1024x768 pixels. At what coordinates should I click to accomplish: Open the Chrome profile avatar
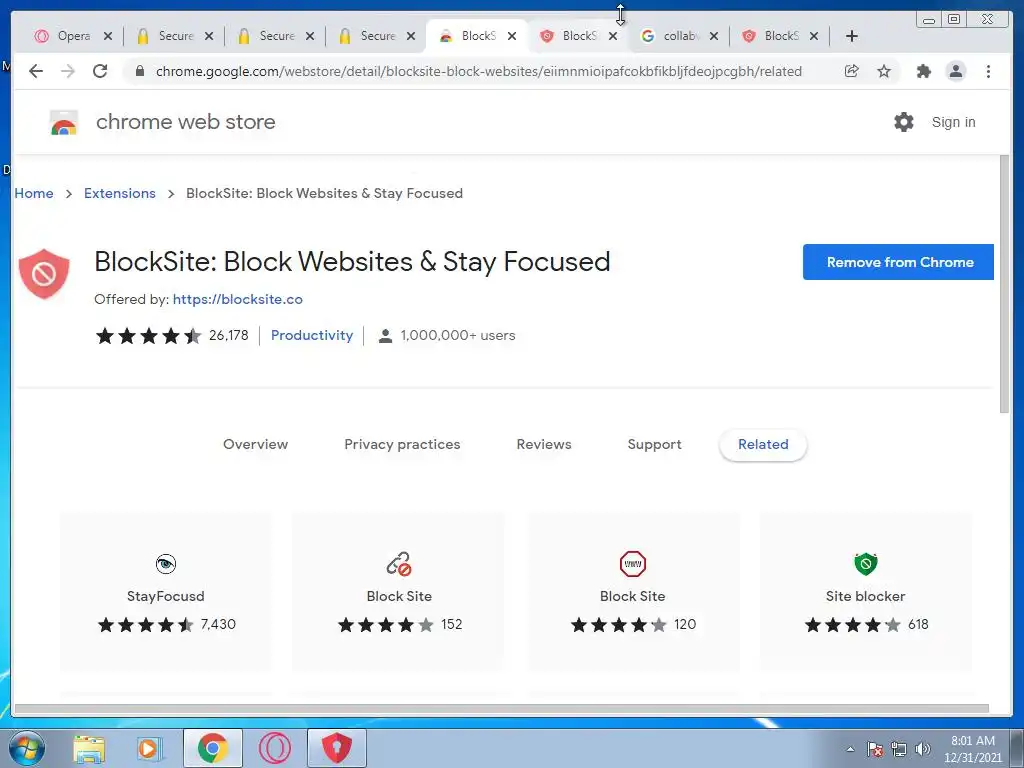click(x=955, y=71)
